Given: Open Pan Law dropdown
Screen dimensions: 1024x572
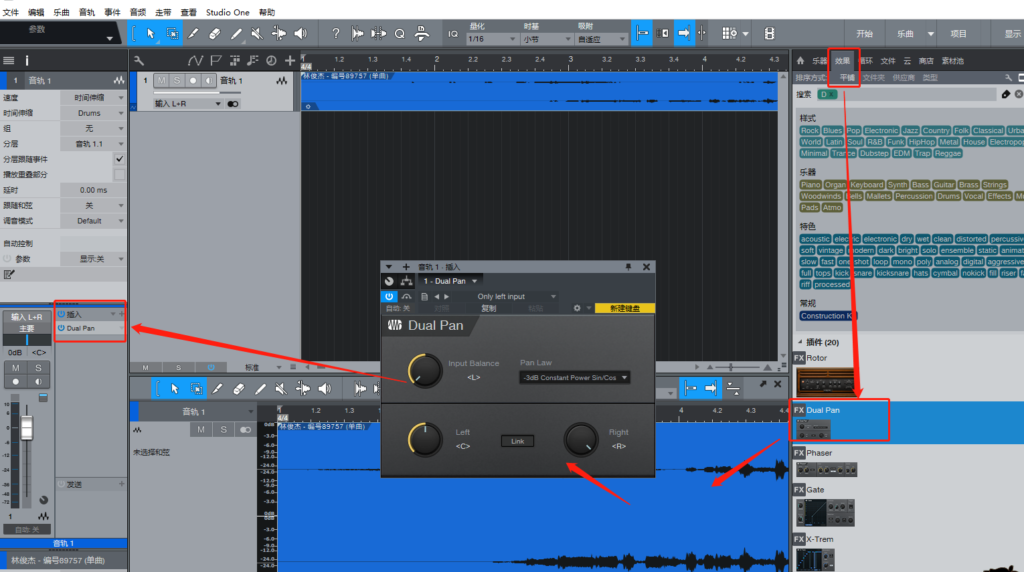Looking at the screenshot, I should click(574, 377).
